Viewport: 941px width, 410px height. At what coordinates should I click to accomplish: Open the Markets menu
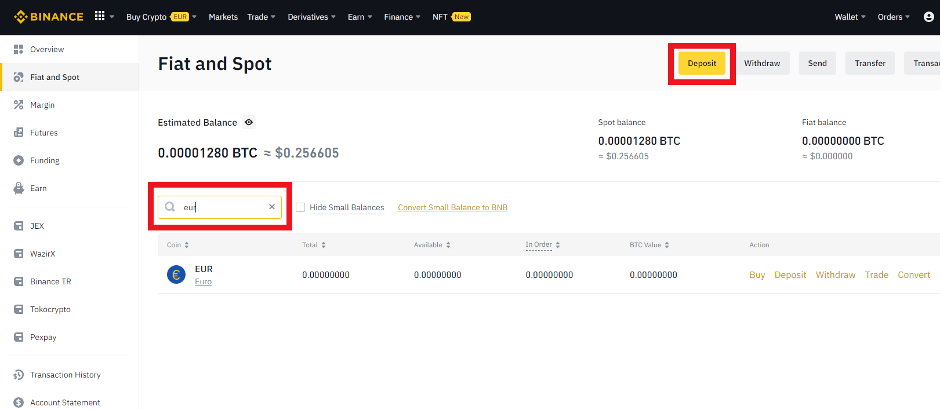(x=223, y=17)
